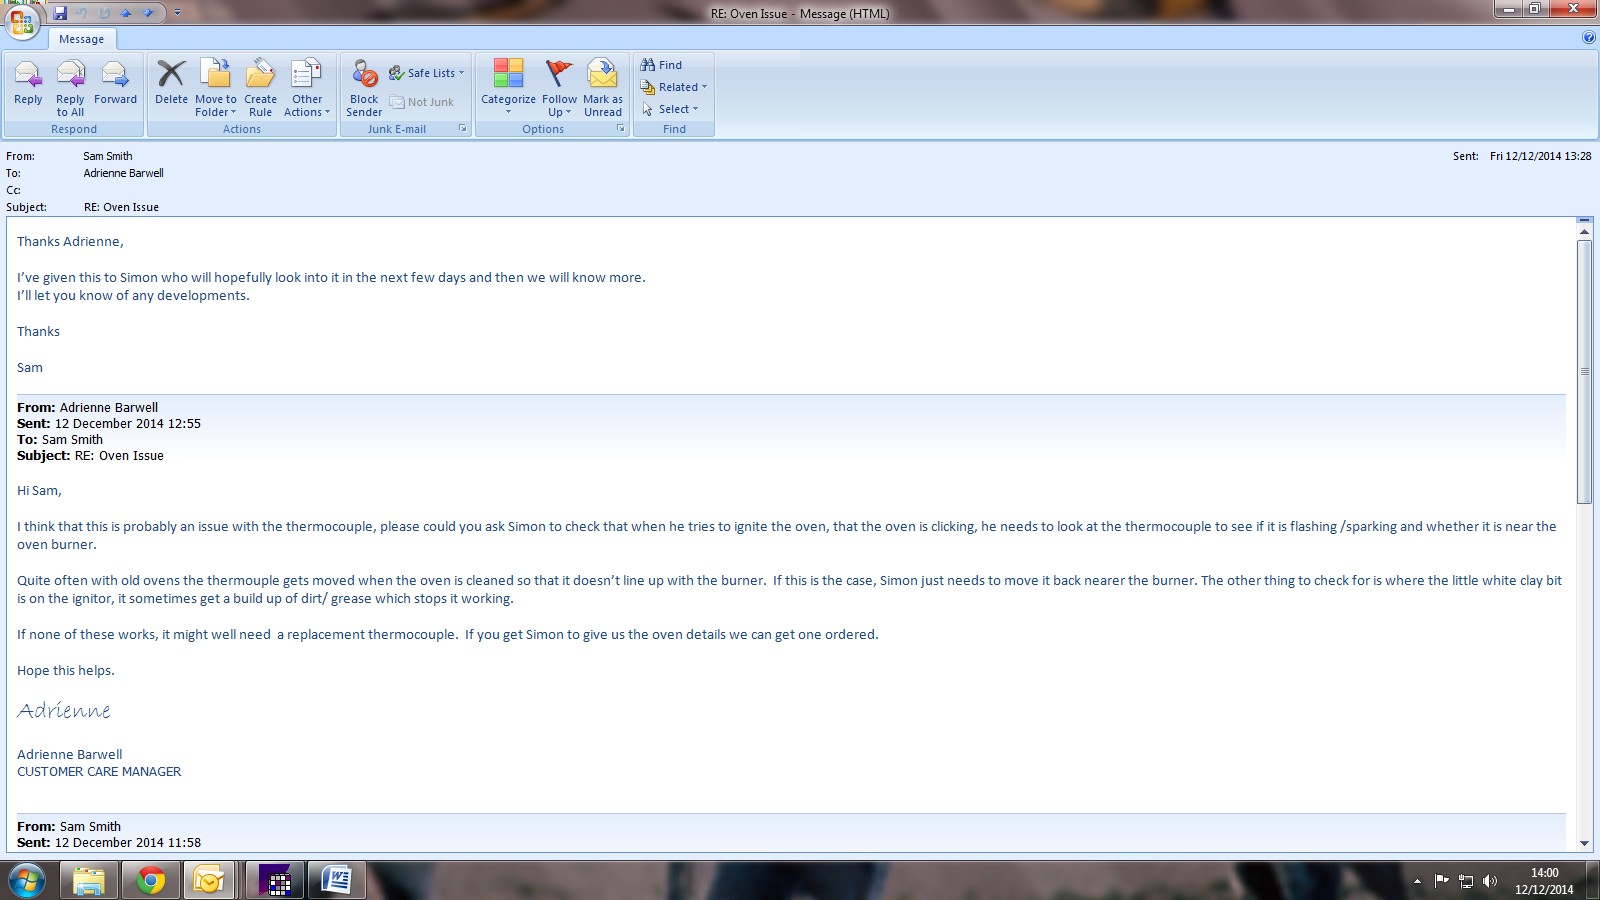The image size is (1600, 900).
Task: Open the Action Center flag icon in the tray
Action: [x=1441, y=881]
